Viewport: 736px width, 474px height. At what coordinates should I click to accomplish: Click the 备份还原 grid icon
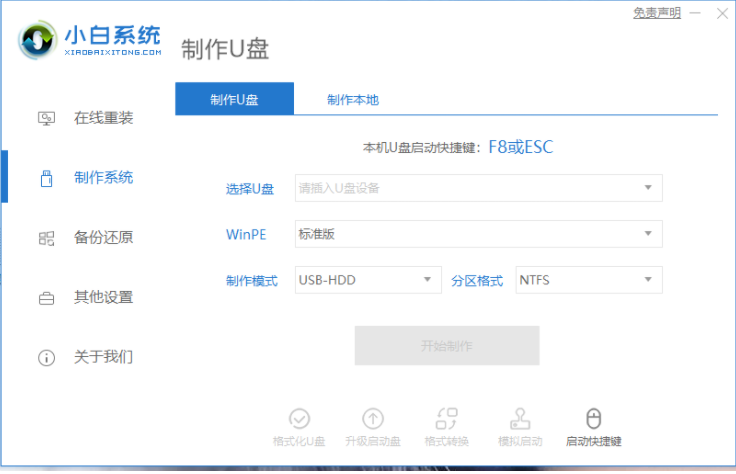(x=46, y=238)
